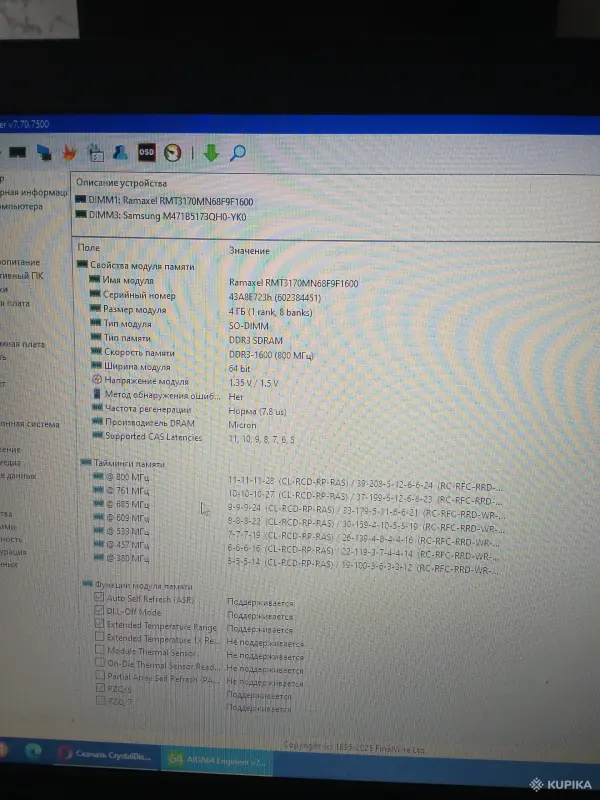Click the icon beside Ширина модуля
This screenshot has height=800, width=600.
97,365
